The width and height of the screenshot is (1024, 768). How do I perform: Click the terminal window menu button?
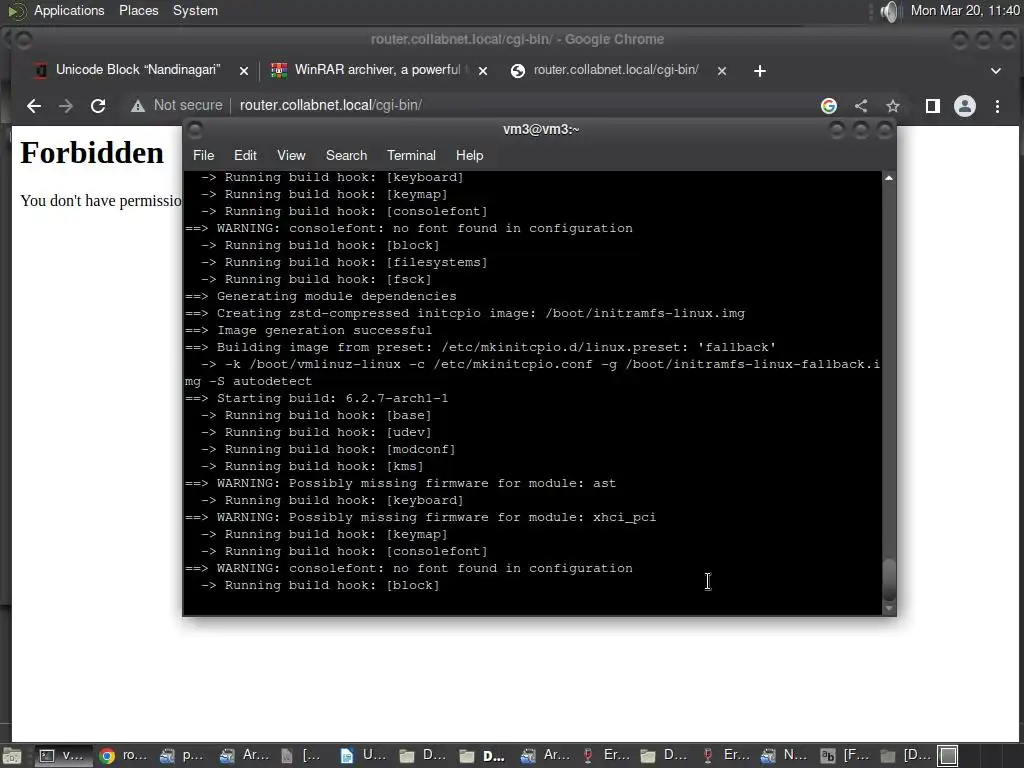coord(195,129)
